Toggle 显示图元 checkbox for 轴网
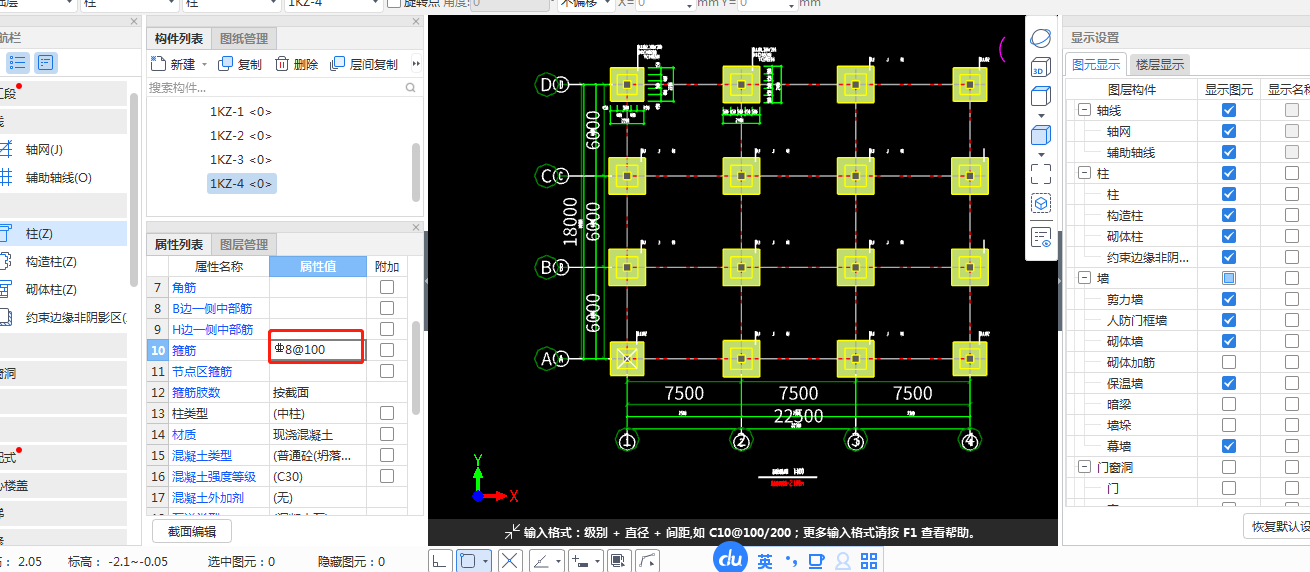The width and height of the screenshot is (1310, 572). click(1229, 131)
